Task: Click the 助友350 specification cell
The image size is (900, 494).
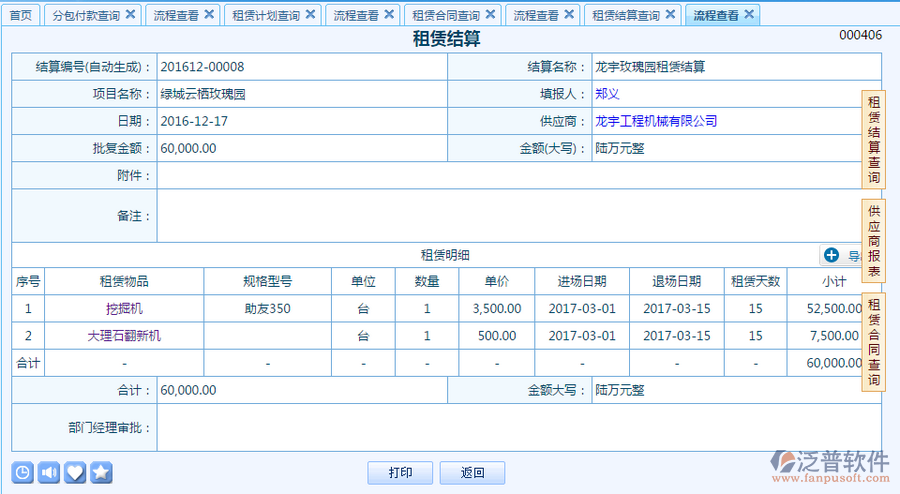Action: click(267, 309)
